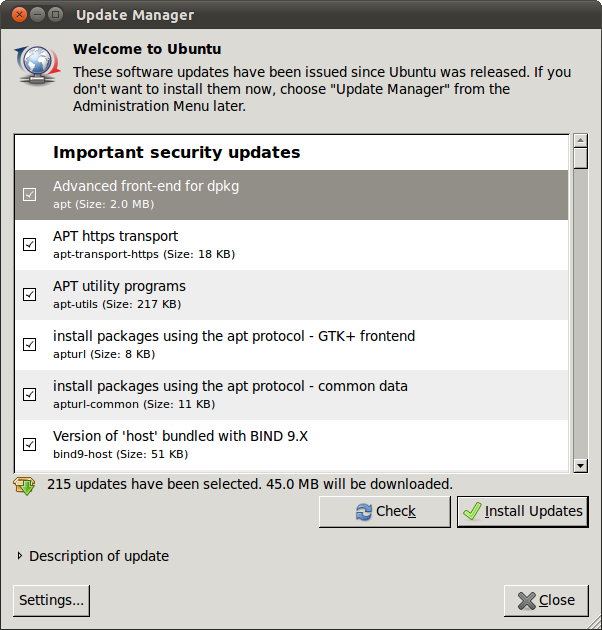Open the Settings dialog
602x630 pixels.
(x=51, y=600)
